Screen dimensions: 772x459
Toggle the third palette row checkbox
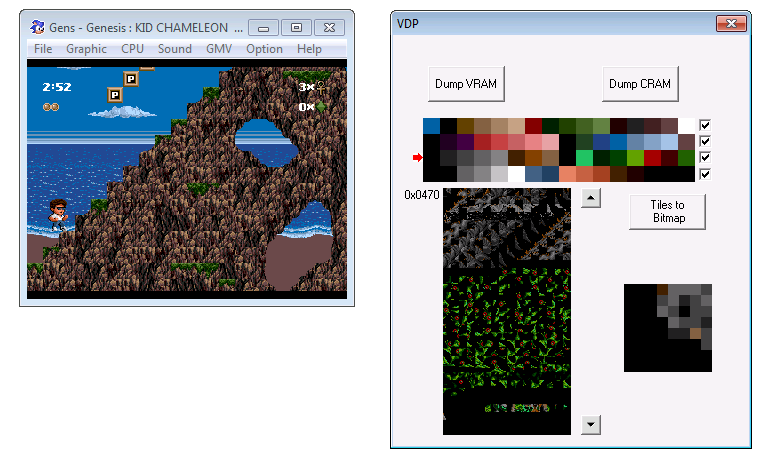click(x=705, y=158)
